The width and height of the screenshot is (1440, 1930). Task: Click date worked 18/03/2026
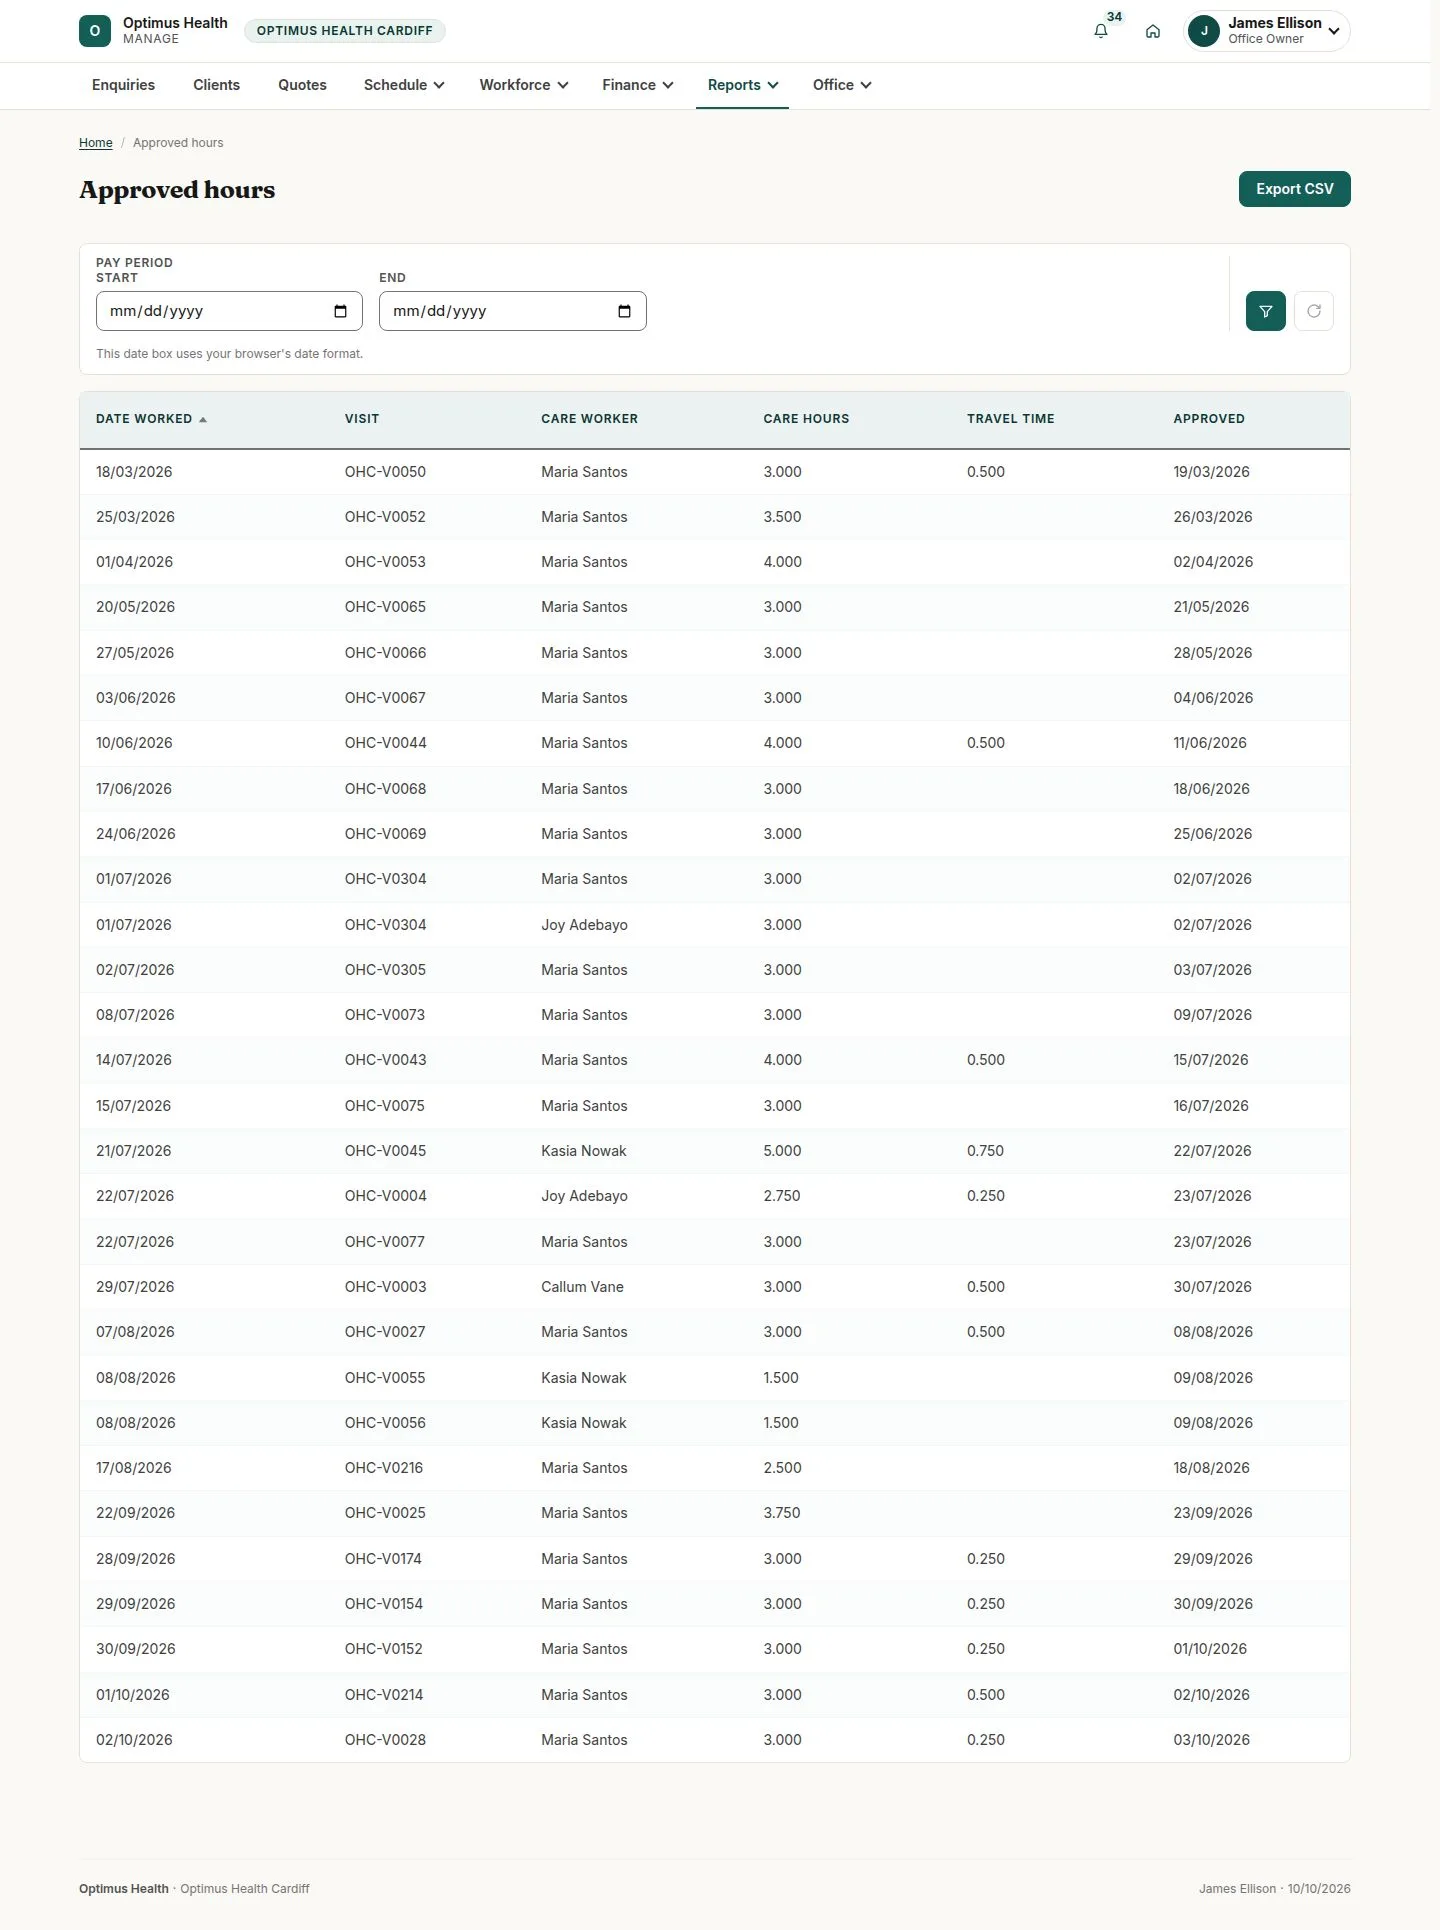pyautogui.click(x=134, y=472)
